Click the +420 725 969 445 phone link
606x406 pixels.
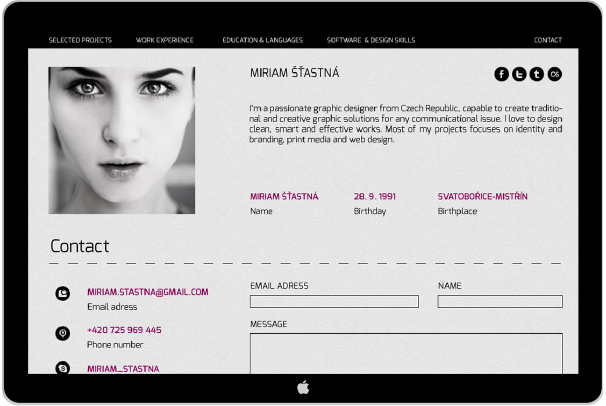point(124,330)
